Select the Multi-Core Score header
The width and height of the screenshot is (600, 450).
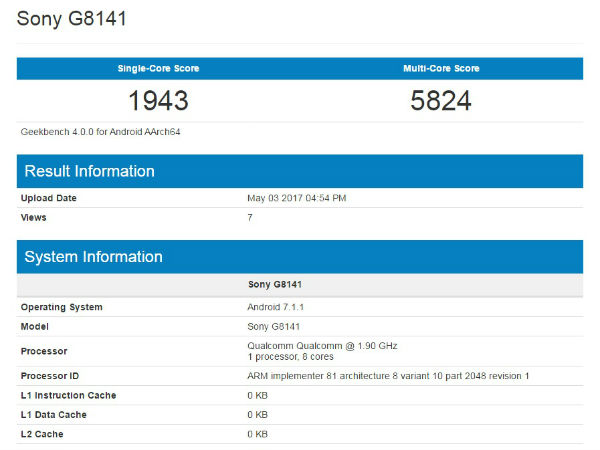click(441, 69)
